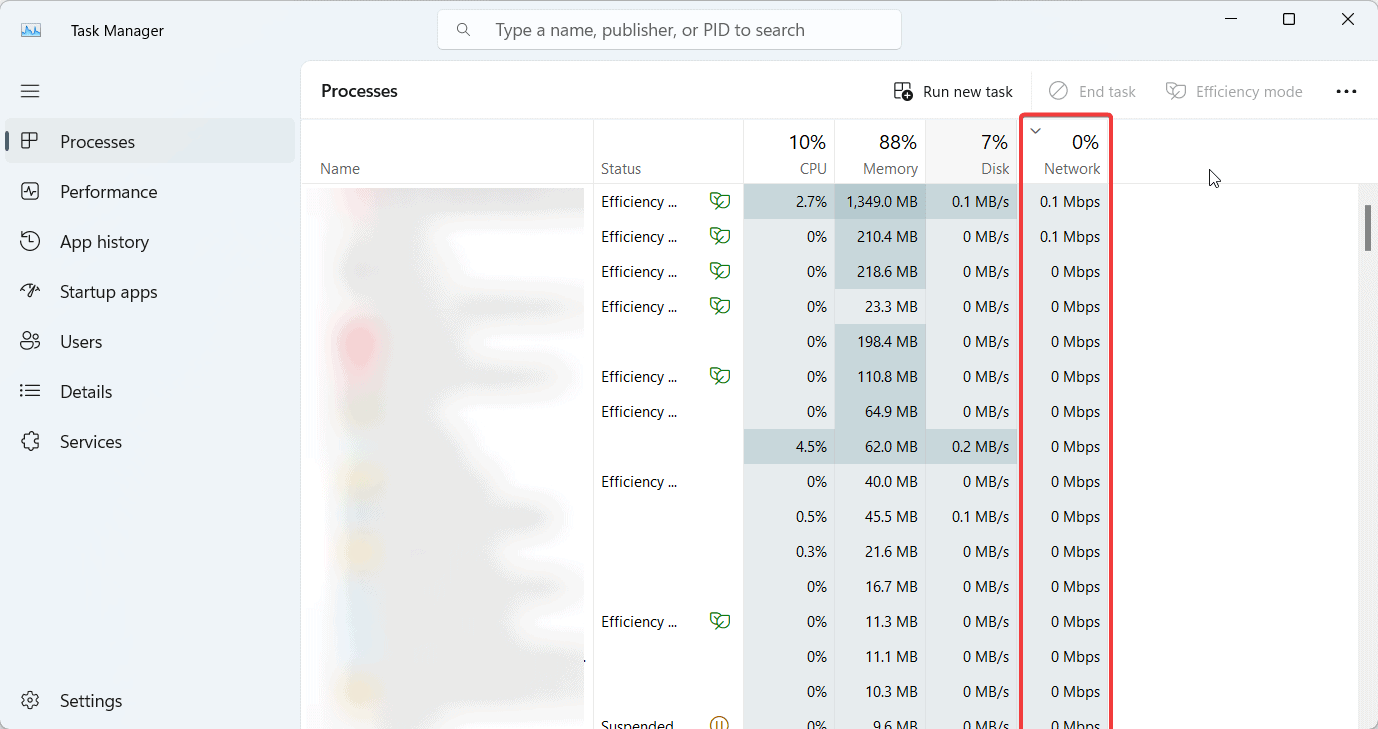Select the 10.3 MB memory cell
The width and height of the screenshot is (1378, 729).
point(880,692)
